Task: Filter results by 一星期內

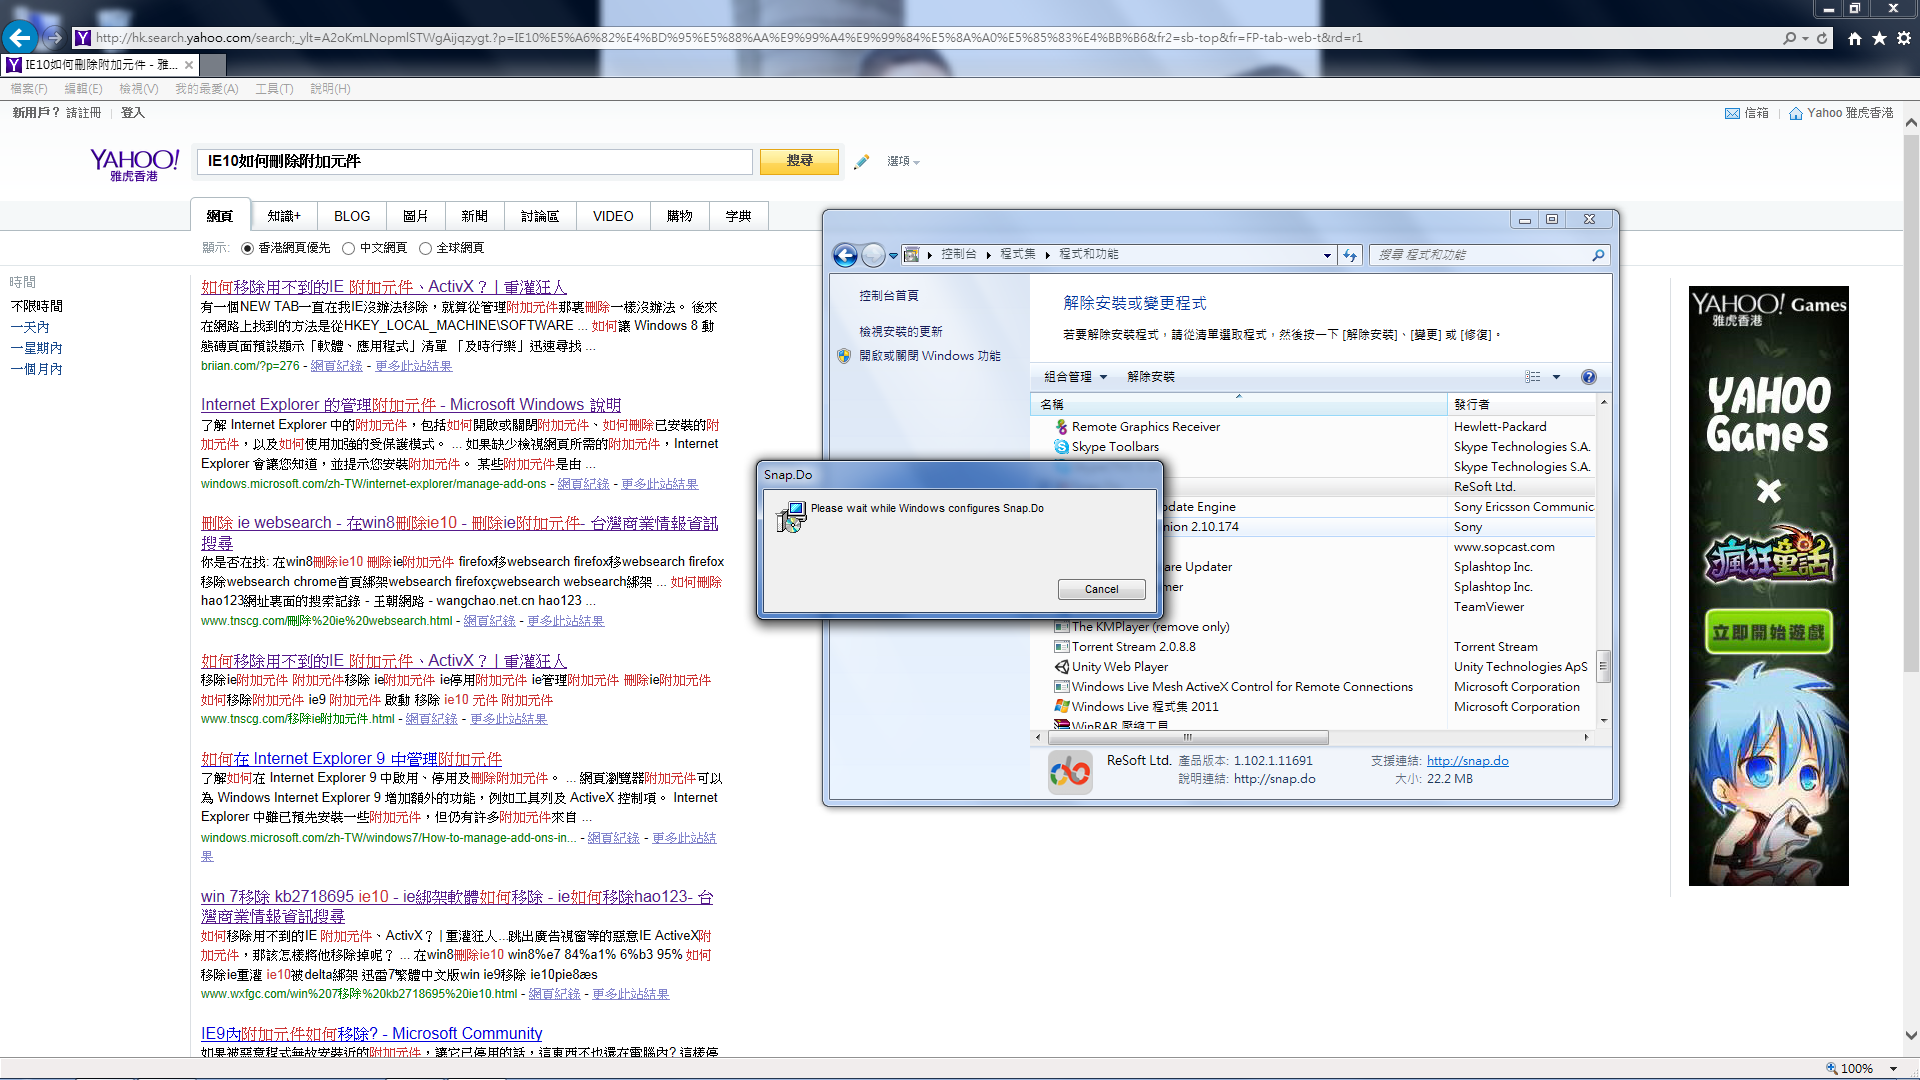Action: pos(37,348)
